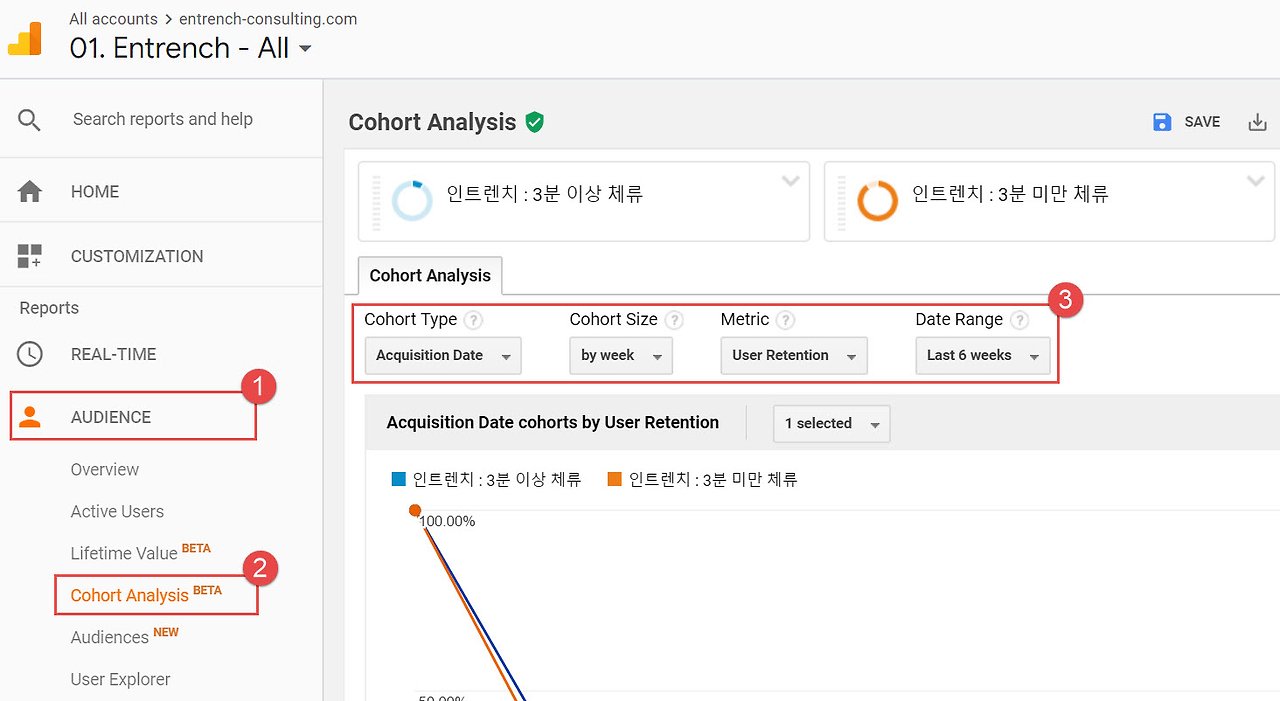This screenshot has width=1280, height=701.
Task: Click the blue legend swatch for 3분 이상 체류
Action: (x=399, y=480)
